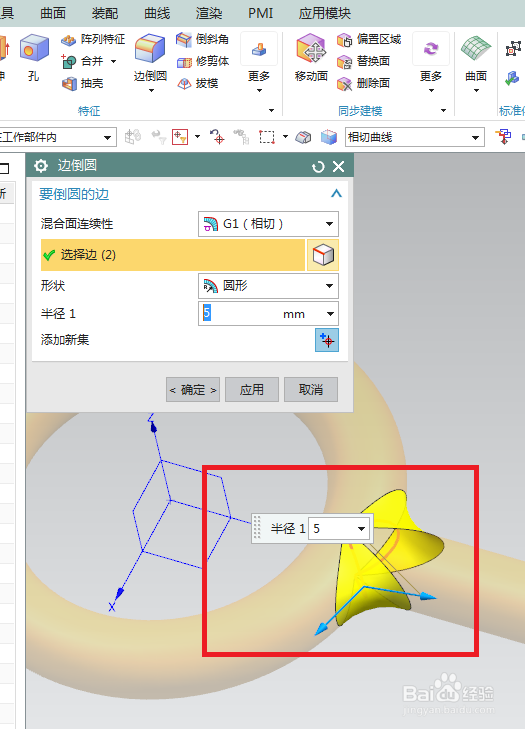This screenshot has height=729, width=525.
Task: Open the on-screen 半径 1 dropdown arrow
Action: coord(361,529)
